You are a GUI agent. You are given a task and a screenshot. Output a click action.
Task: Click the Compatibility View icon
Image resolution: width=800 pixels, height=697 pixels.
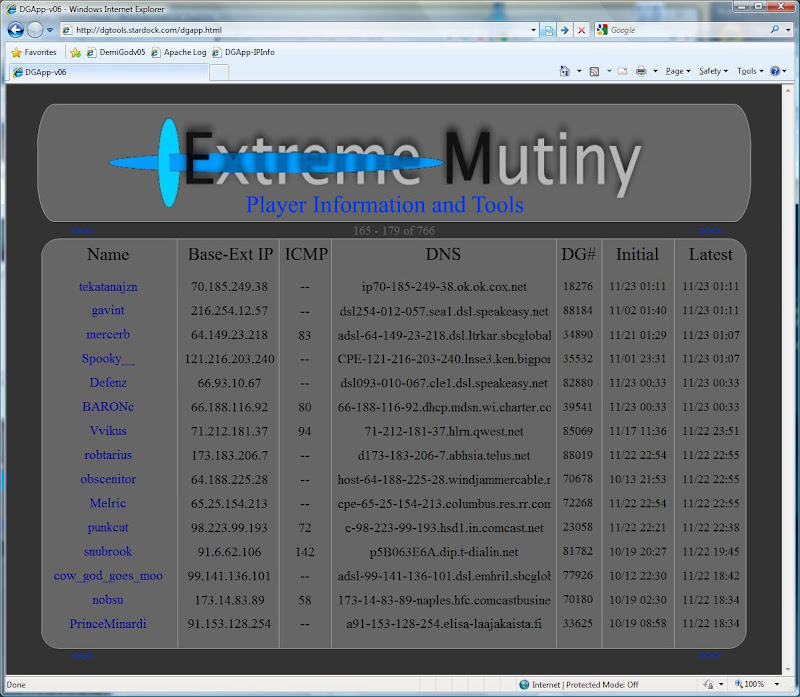548,30
